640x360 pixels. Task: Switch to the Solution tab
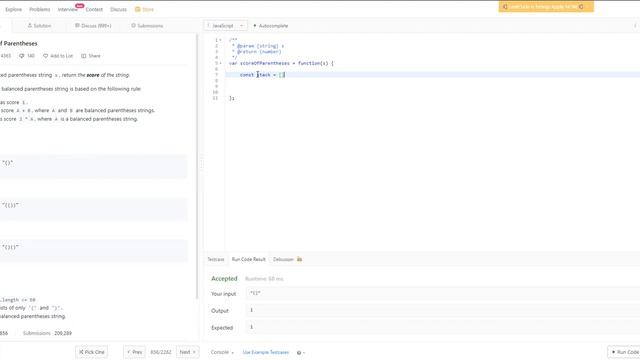(39, 26)
